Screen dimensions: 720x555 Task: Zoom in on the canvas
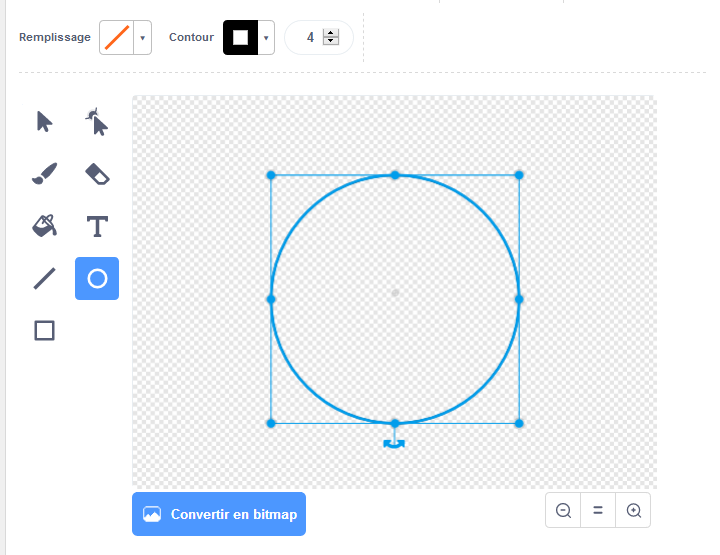coord(633,510)
